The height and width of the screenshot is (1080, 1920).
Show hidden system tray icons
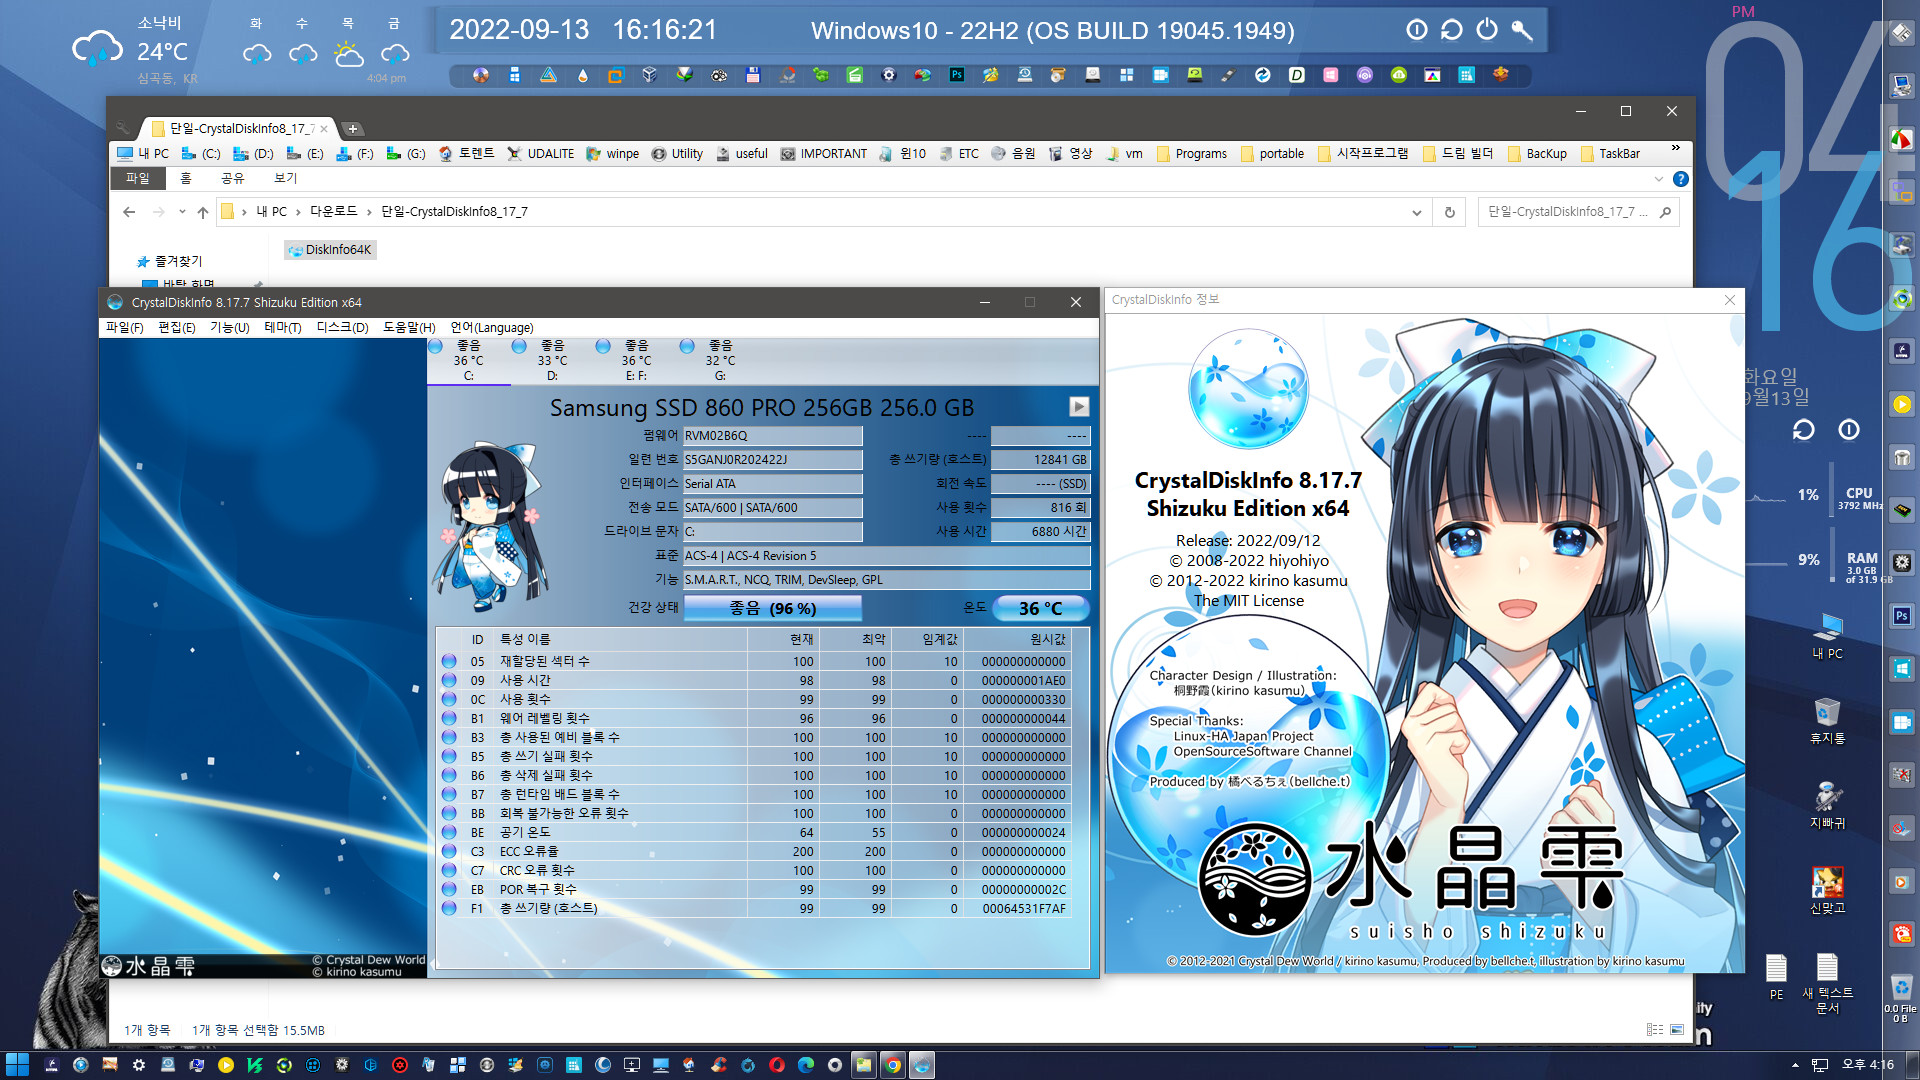click(1795, 1065)
